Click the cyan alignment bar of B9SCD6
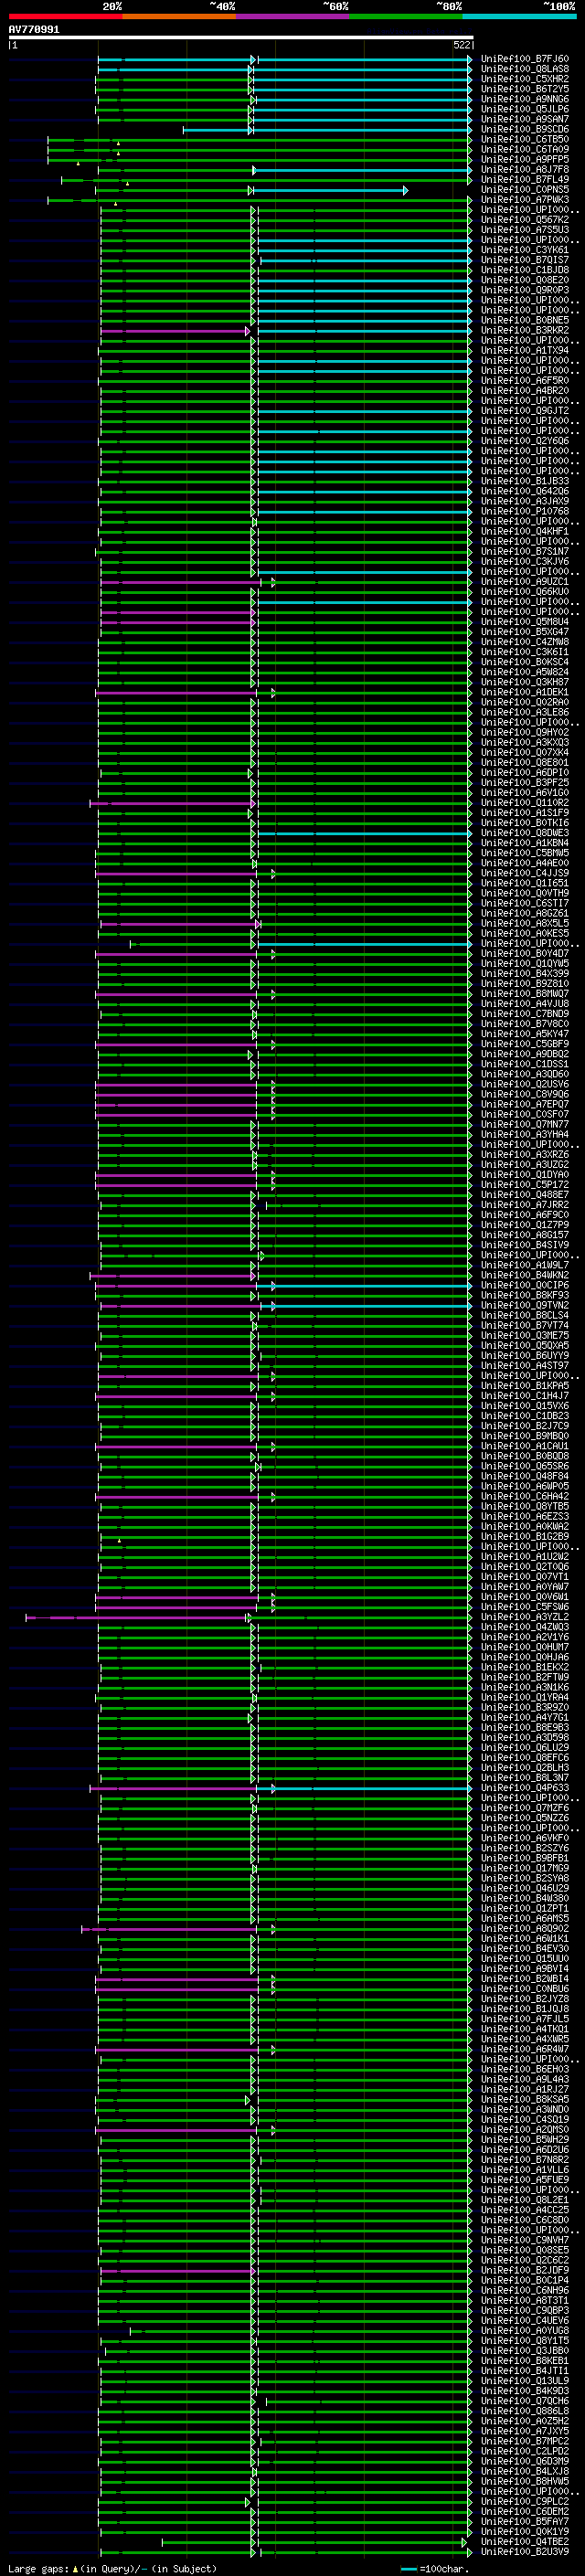 (326, 130)
